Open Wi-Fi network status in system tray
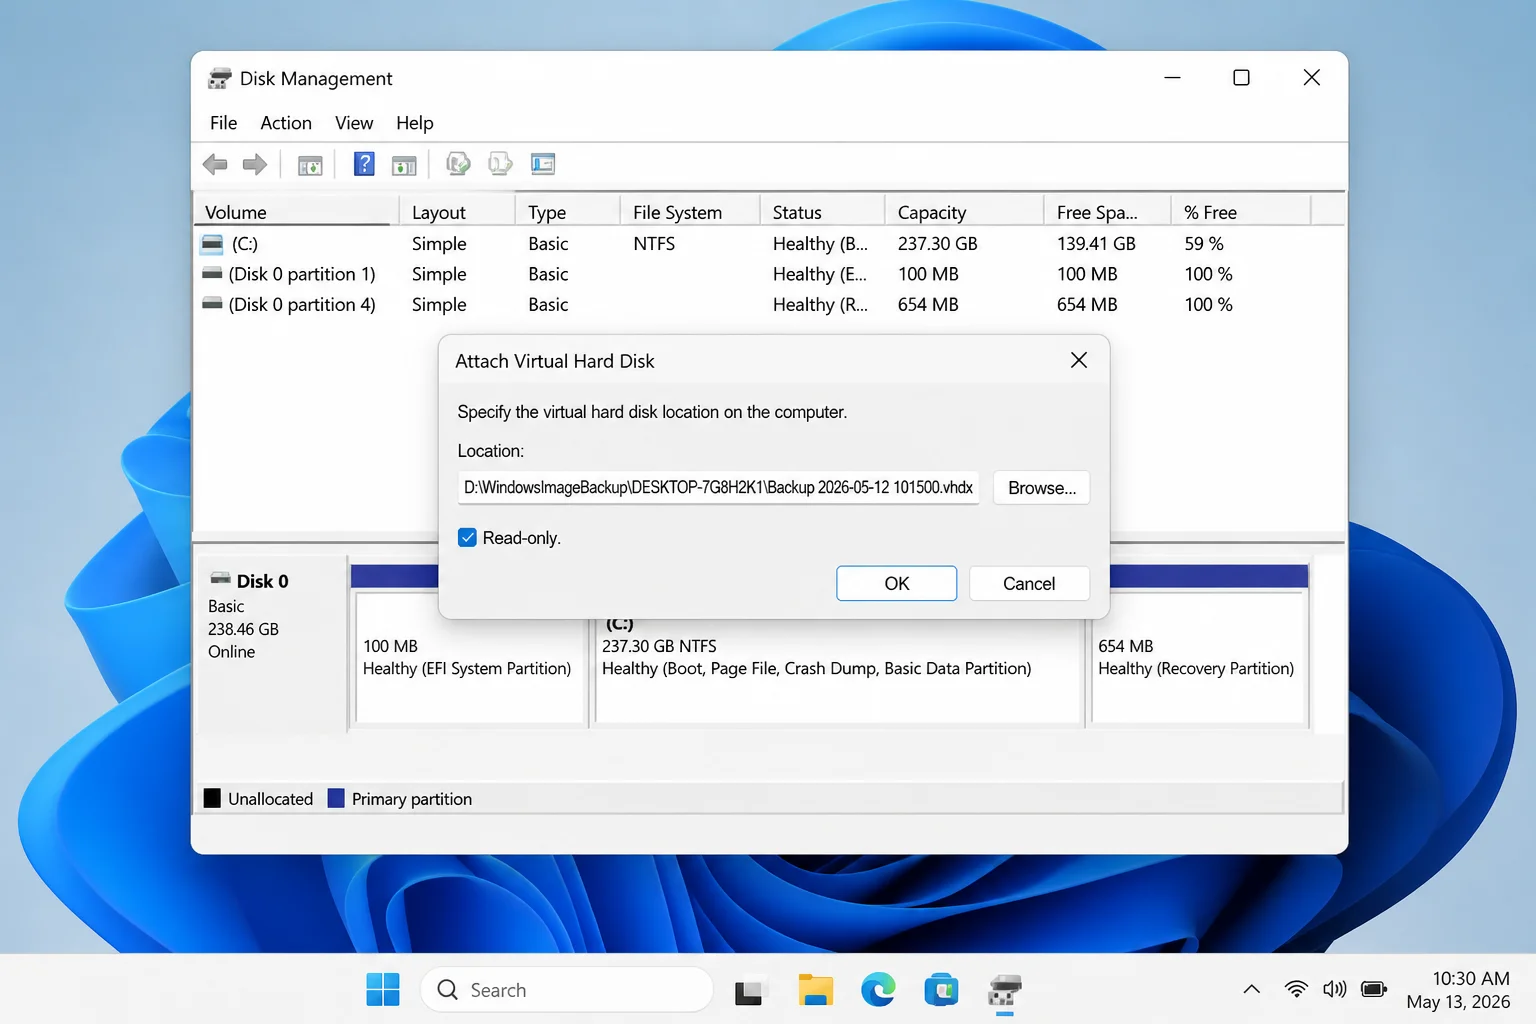Viewport: 1536px width, 1024px height. pyautogui.click(x=1296, y=990)
